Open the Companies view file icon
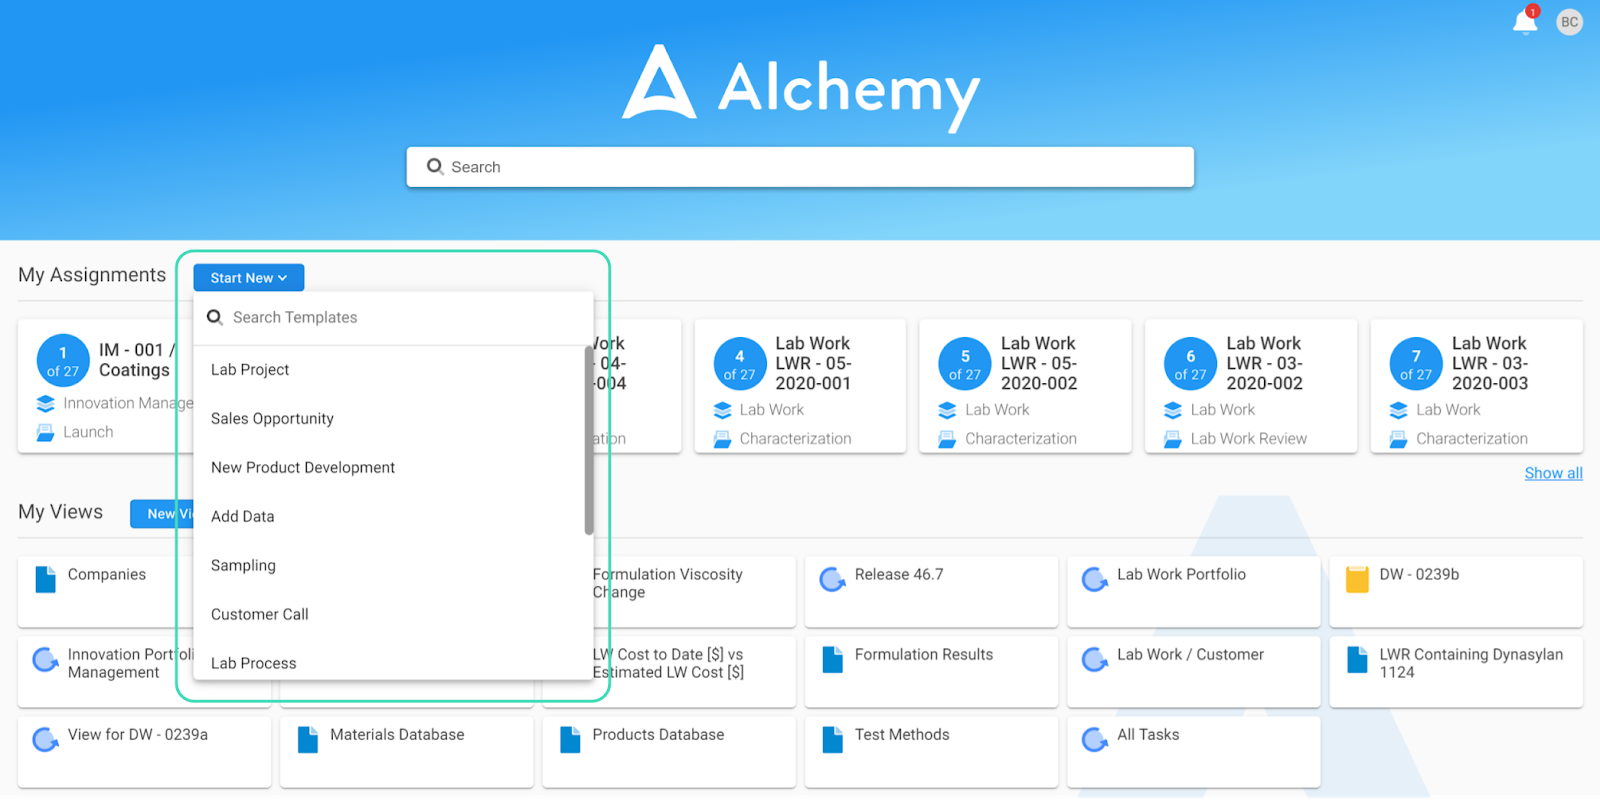The image size is (1600, 805). click(x=46, y=580)
